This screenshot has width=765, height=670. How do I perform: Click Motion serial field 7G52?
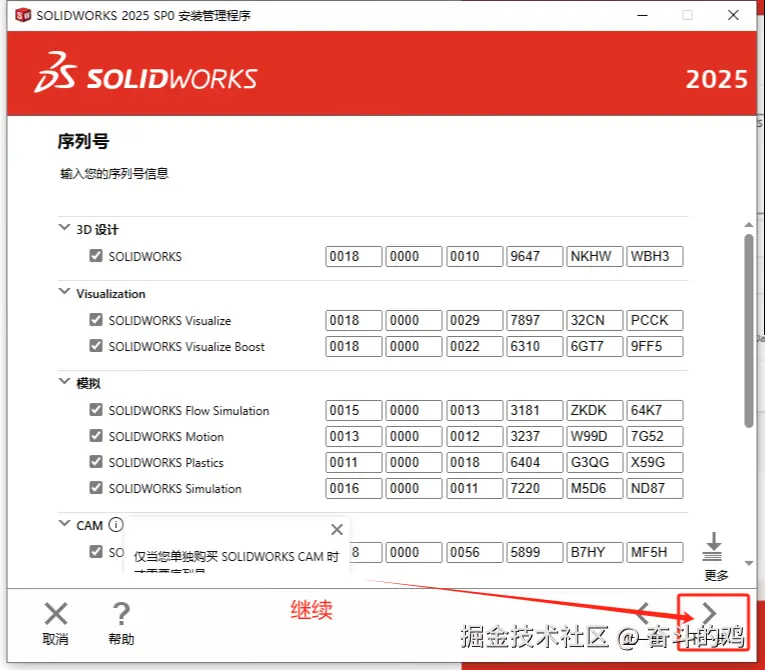tap(655, 436)
